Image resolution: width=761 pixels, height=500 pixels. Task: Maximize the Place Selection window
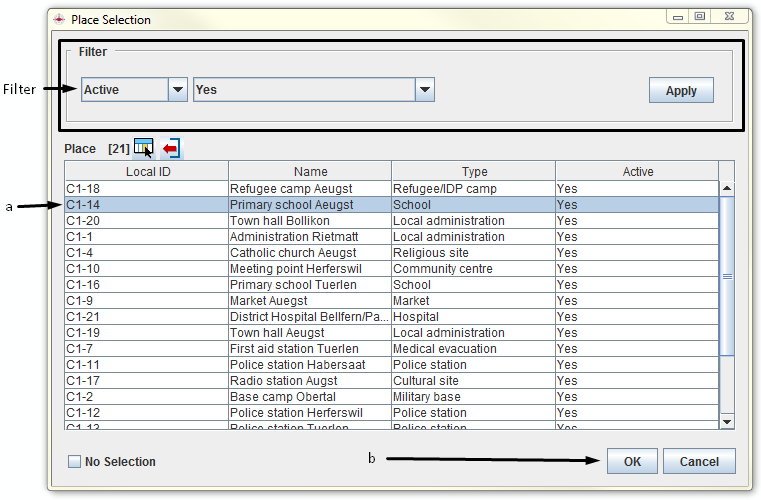pos(699,17)
